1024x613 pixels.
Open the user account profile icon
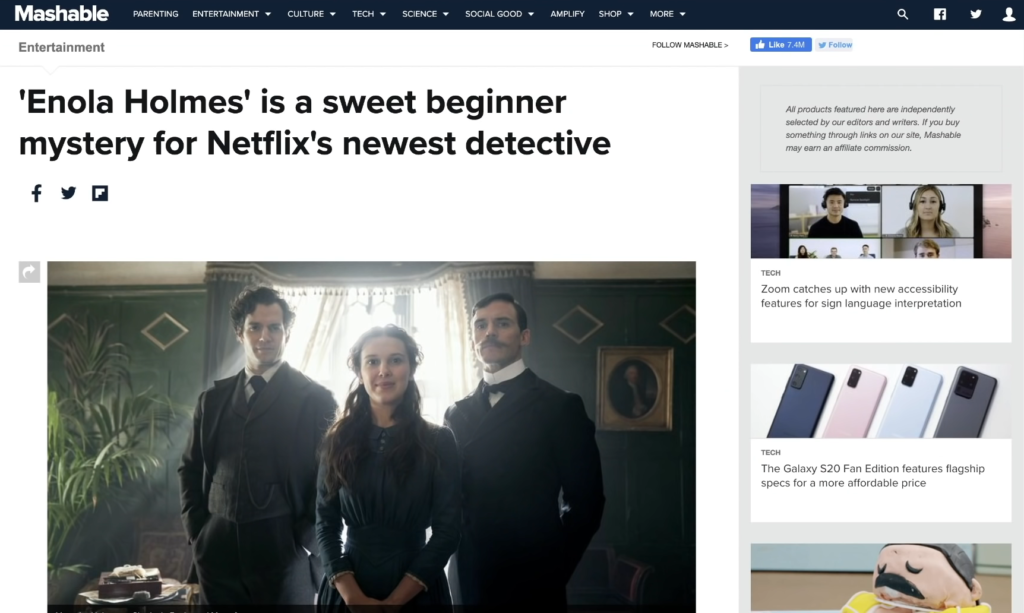pyautogui.click(x=1009, y=14)
